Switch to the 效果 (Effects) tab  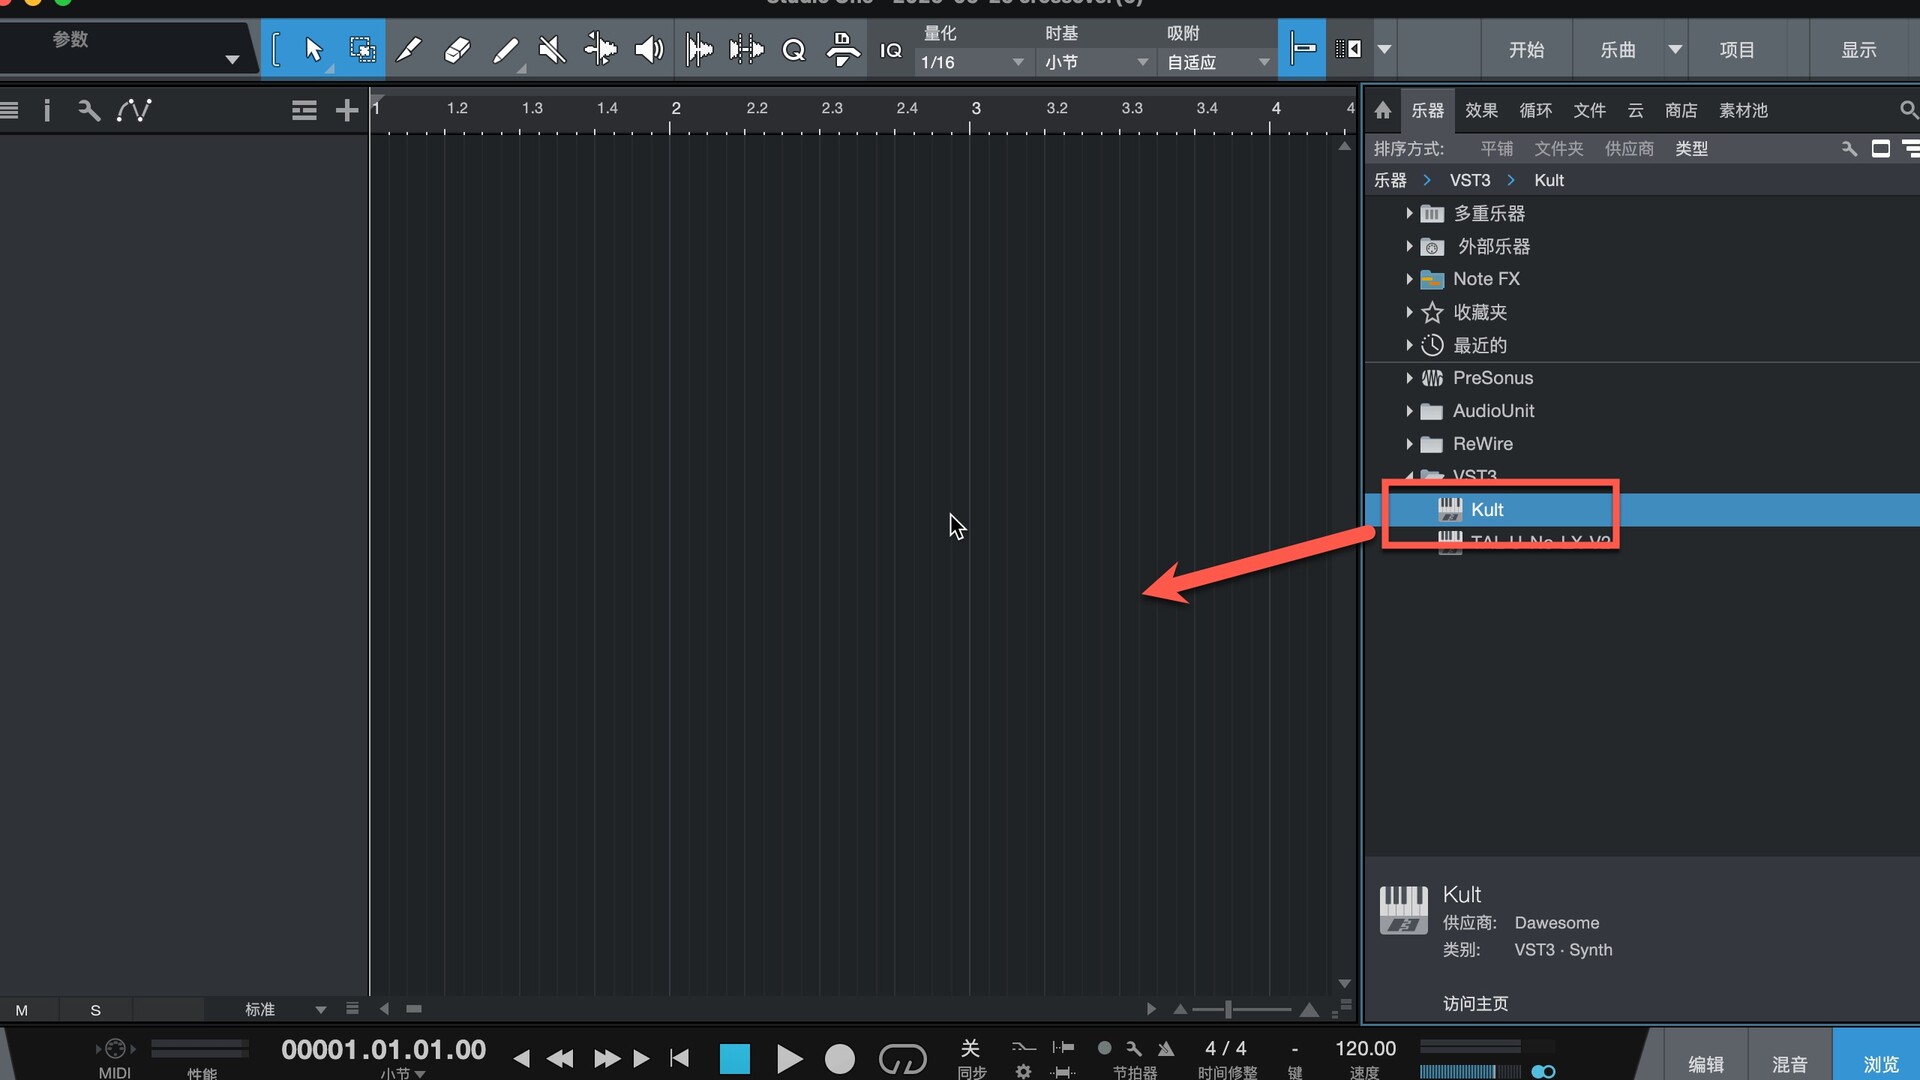(x=1481, y=110)
